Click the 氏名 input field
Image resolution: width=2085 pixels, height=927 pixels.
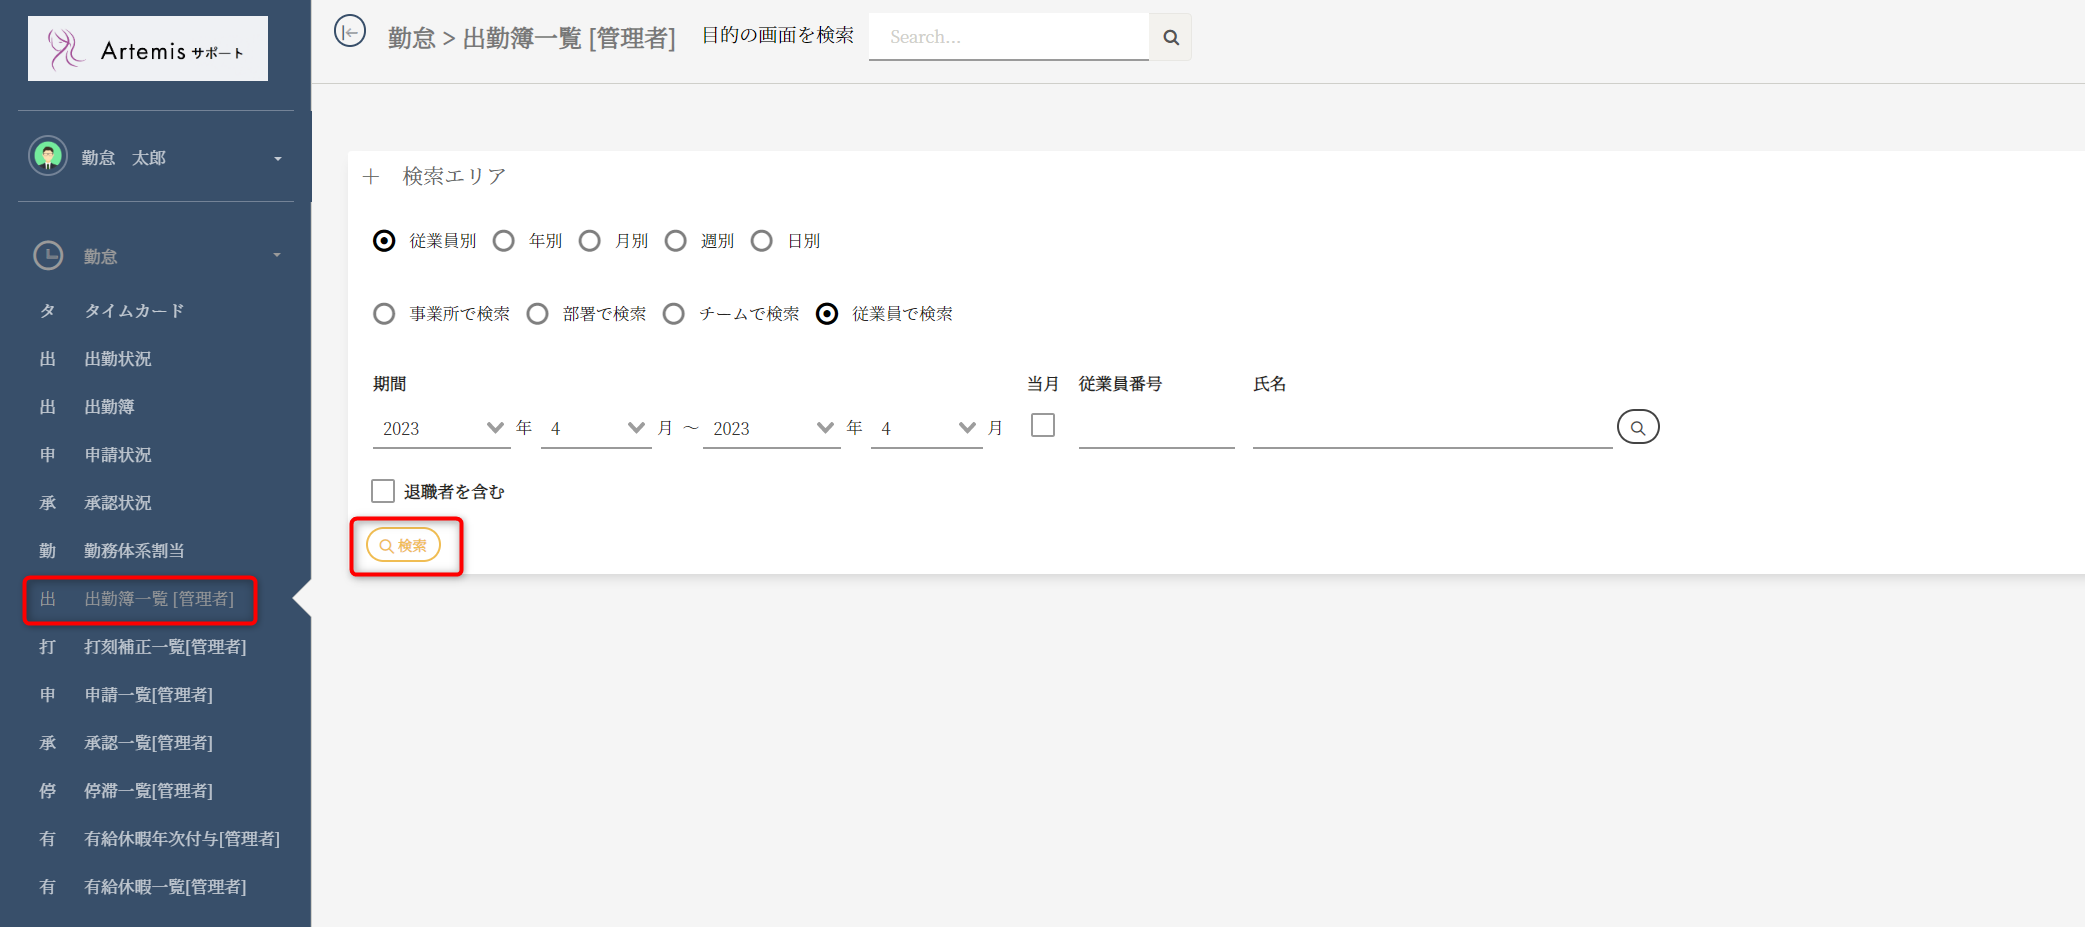(1431, 430)
